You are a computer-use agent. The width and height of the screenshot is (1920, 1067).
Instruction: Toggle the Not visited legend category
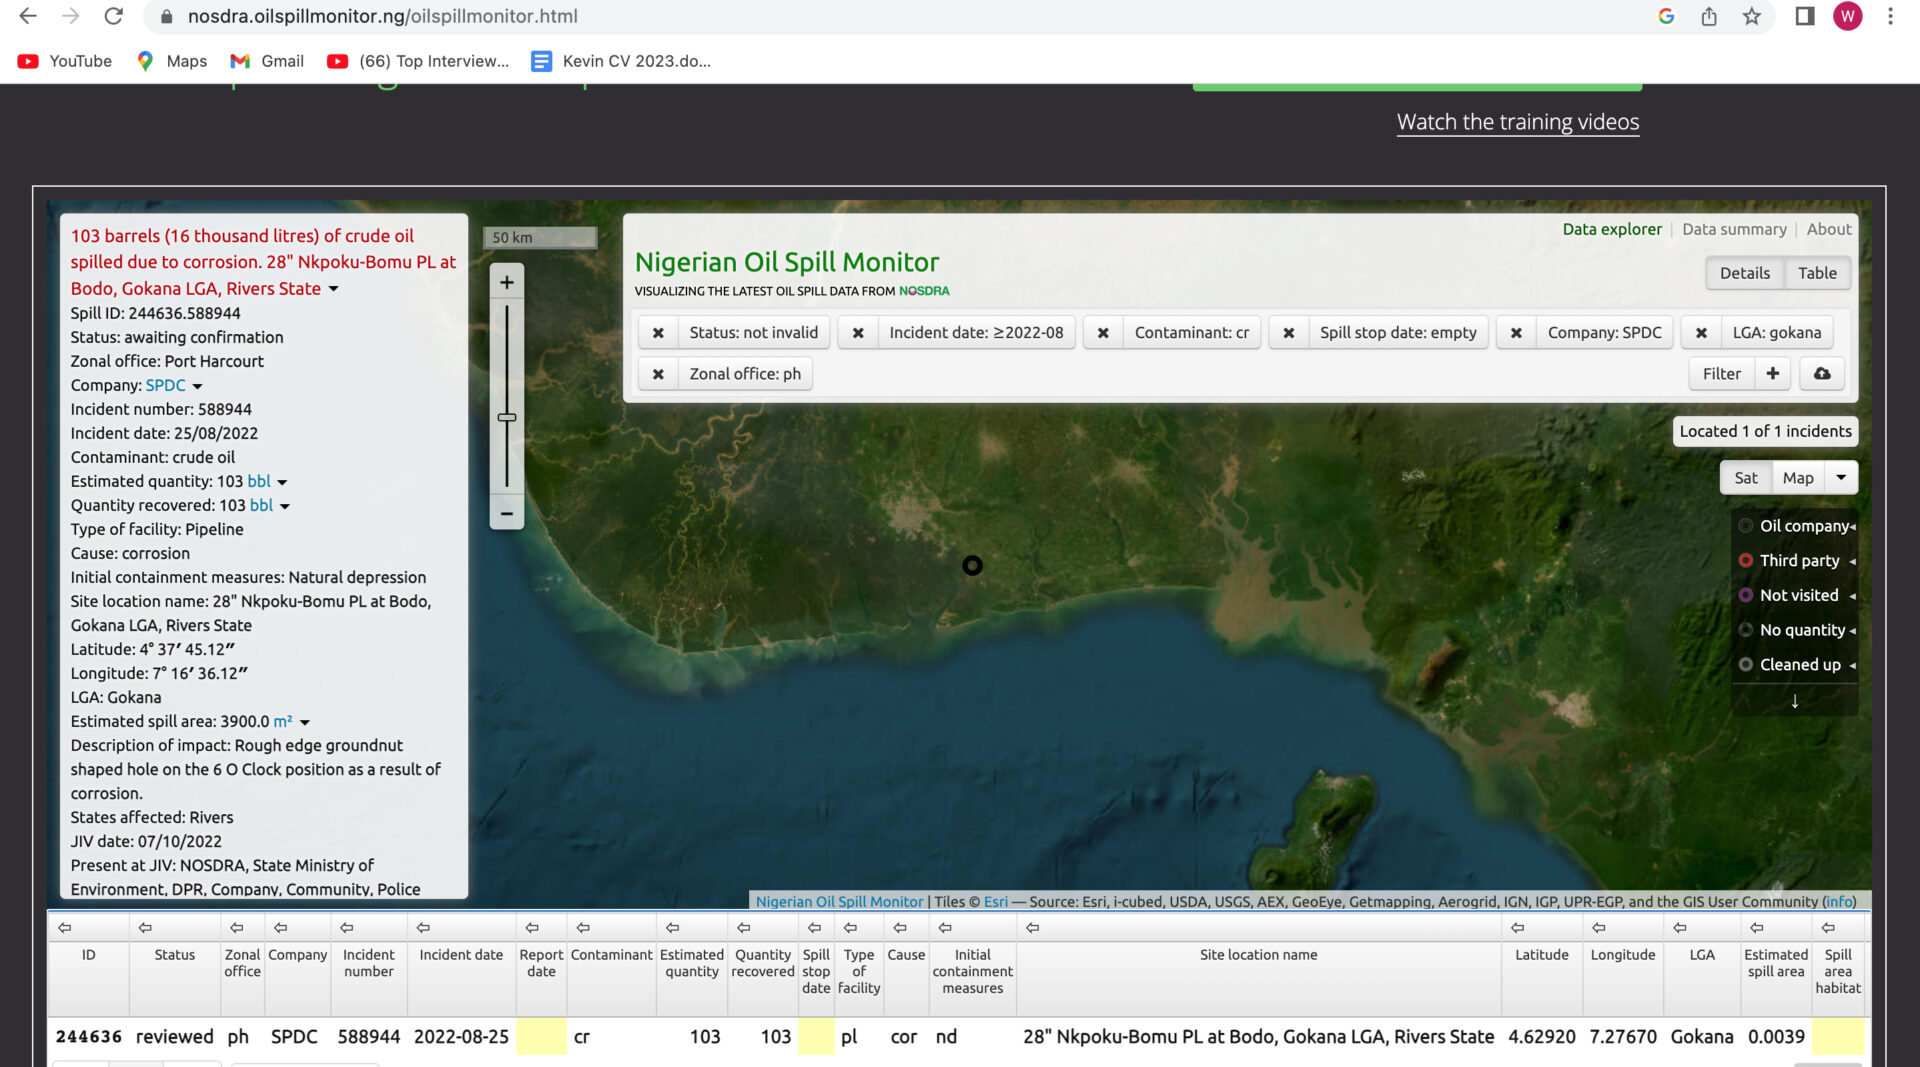(x=1798, y=596)
